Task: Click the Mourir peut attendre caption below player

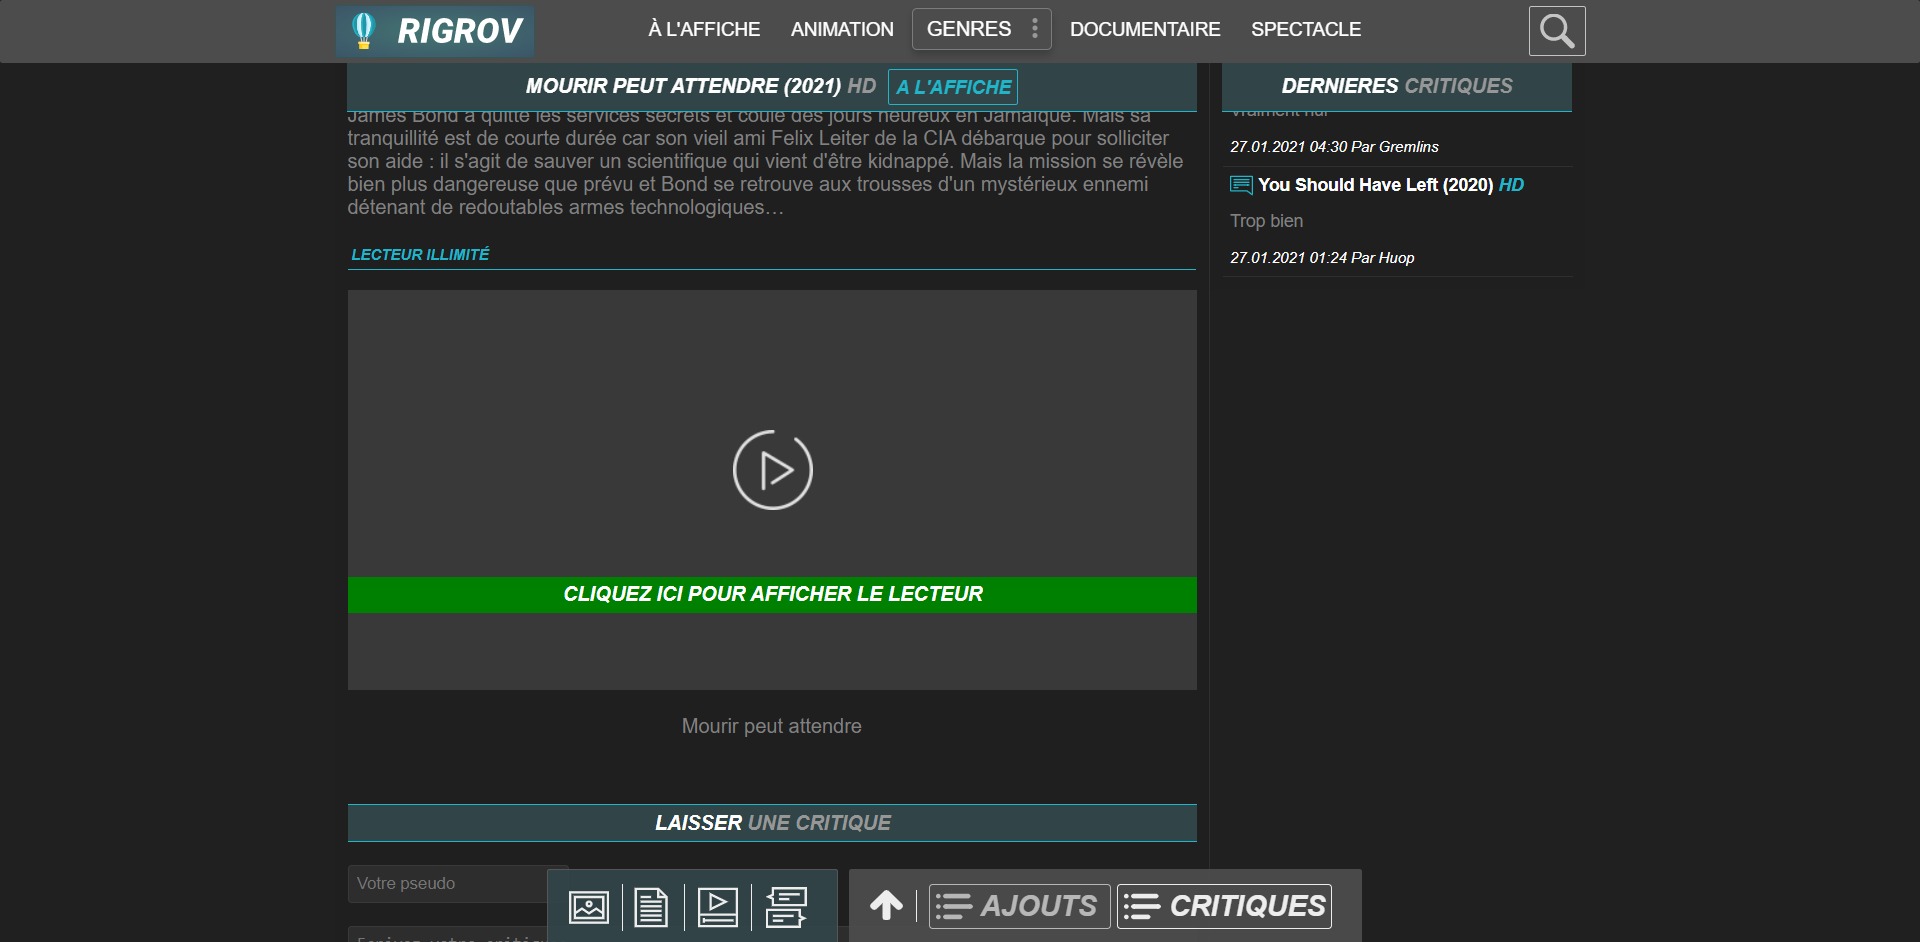Action: (x=771, y=727)
